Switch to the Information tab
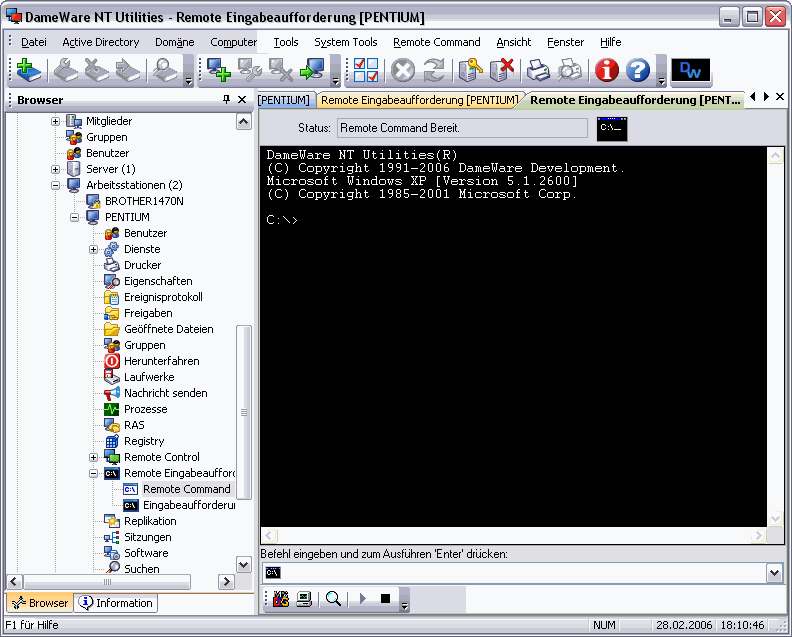The height and width of the screenshot is (637, 792). coord(116,603)
